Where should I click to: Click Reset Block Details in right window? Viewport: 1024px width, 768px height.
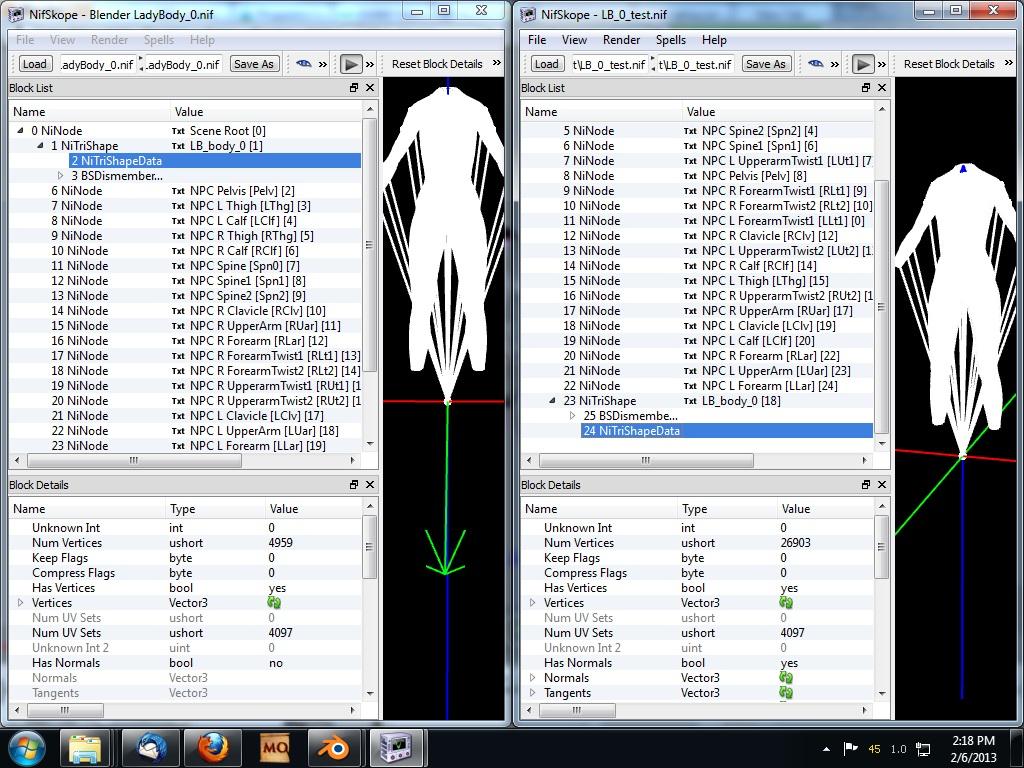(x=949, y=64)
